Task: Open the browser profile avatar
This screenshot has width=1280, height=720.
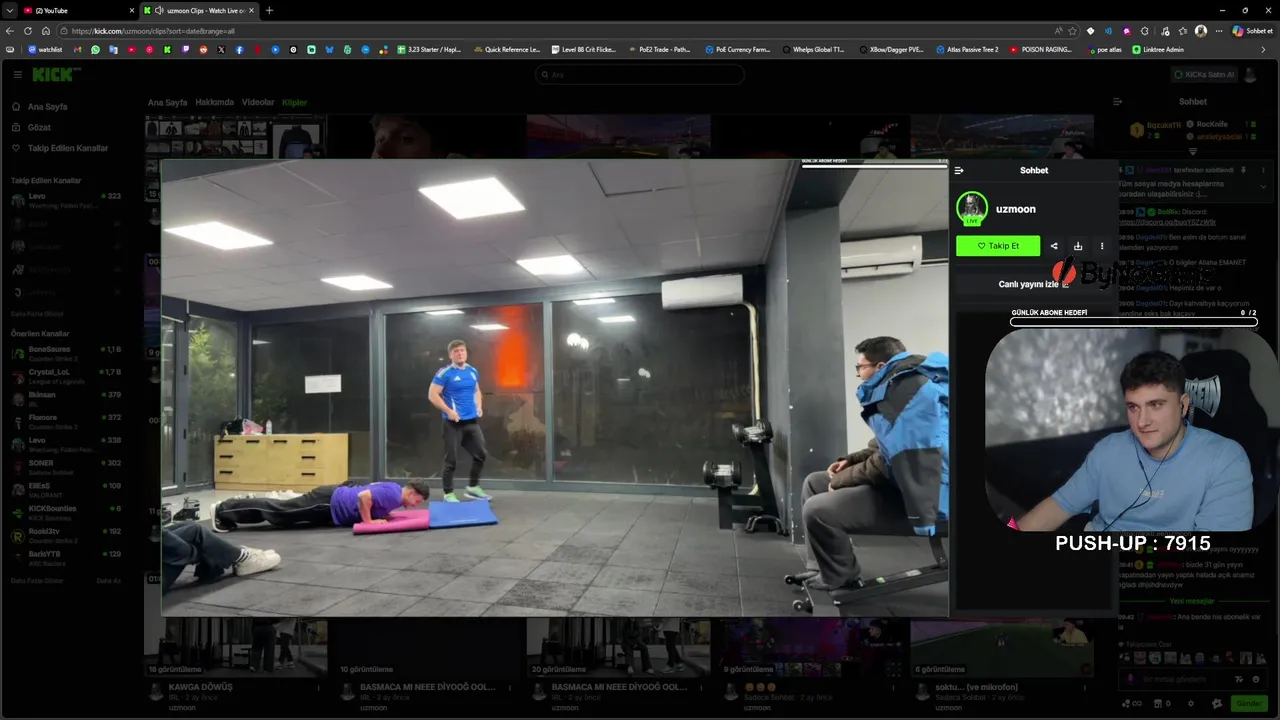Action: point(1201,31)
